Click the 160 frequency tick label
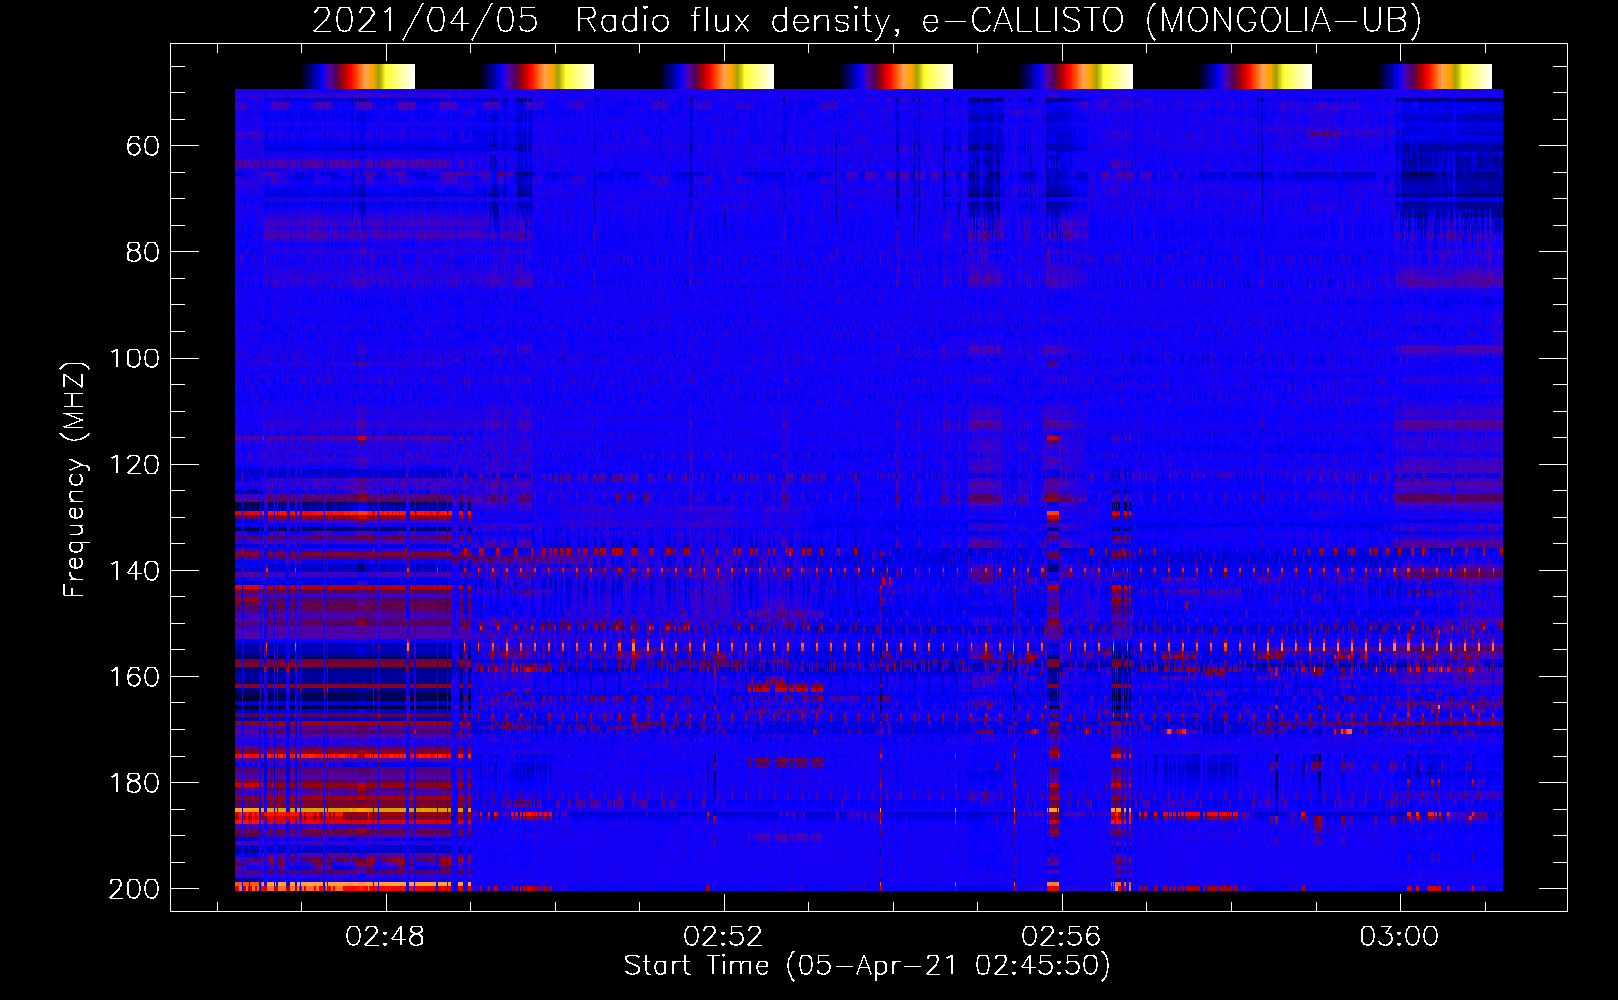The width and height of the screenshot is (1618, 1000). [x=134, y=677]
